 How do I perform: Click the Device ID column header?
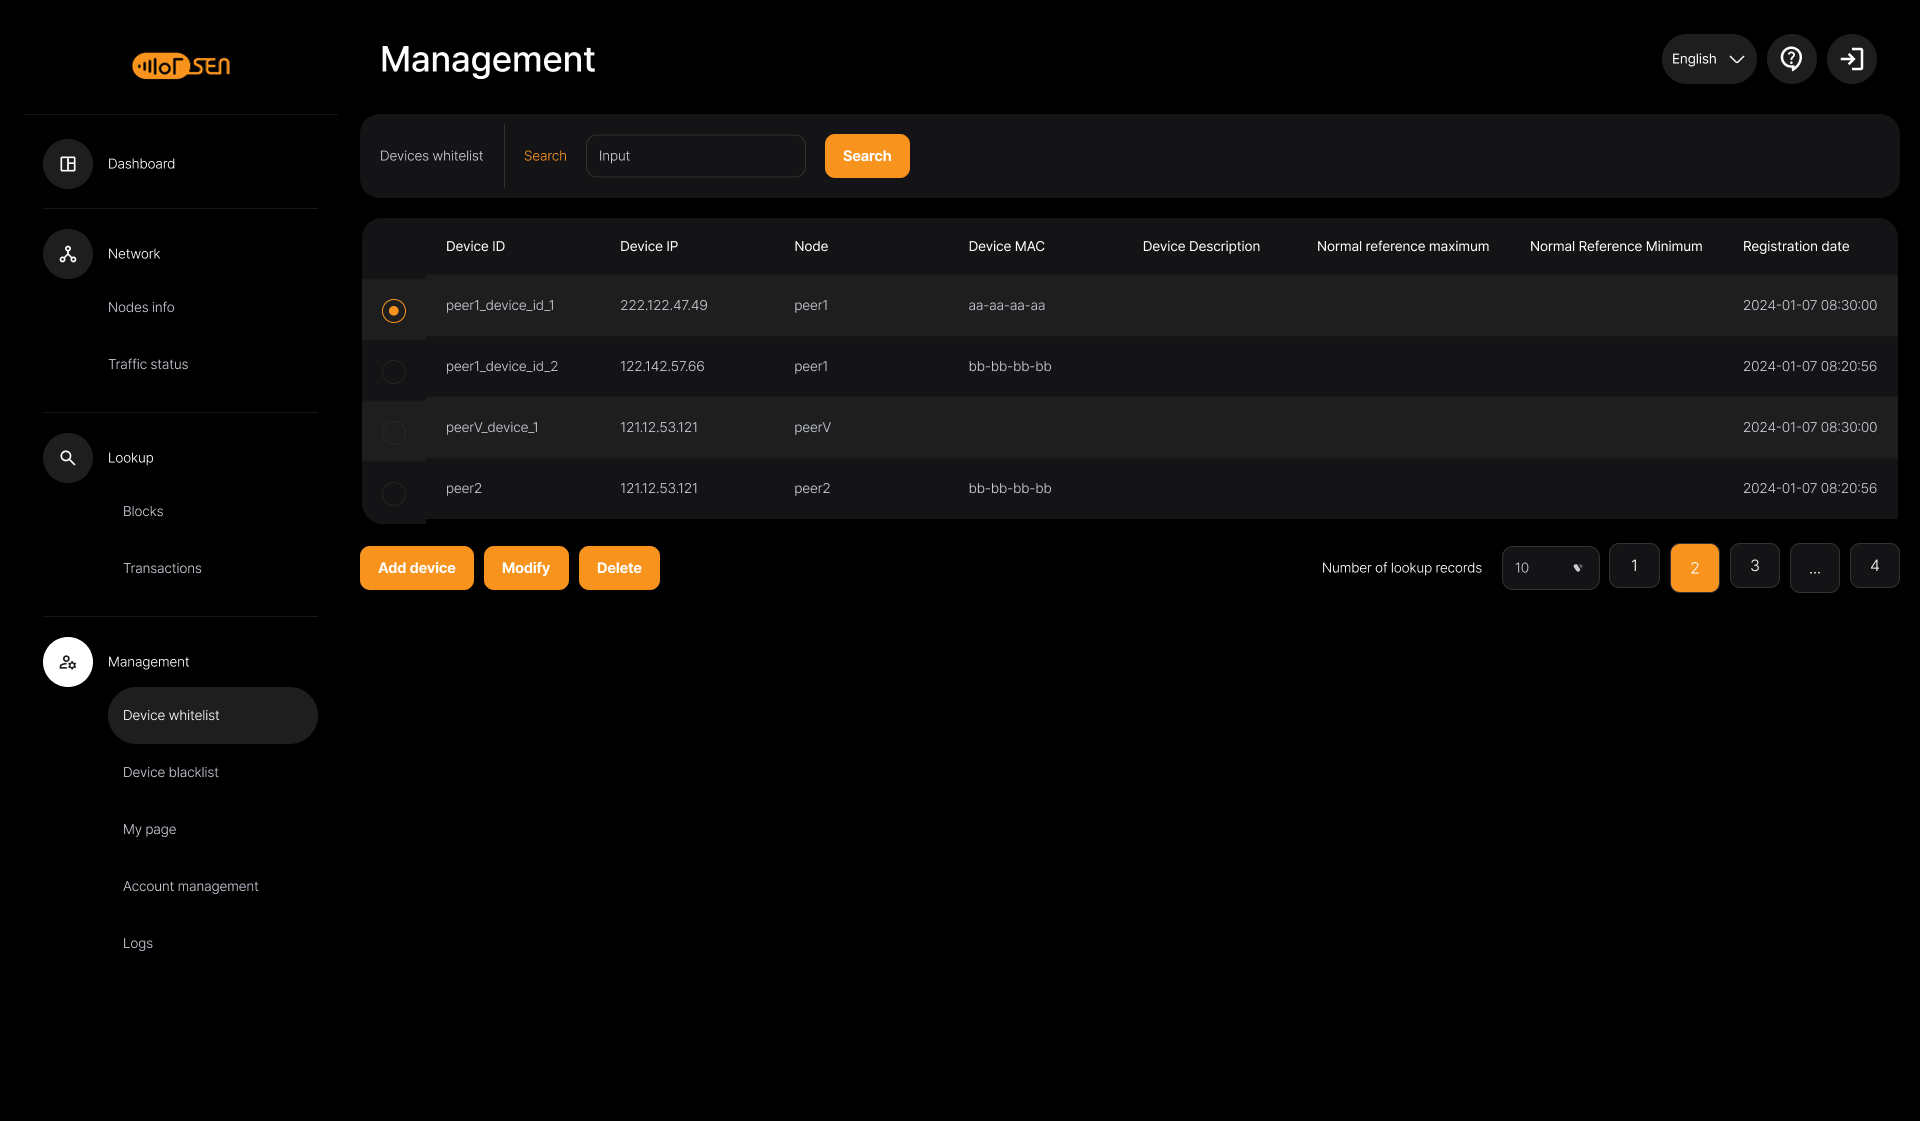[x=475, y=246]
